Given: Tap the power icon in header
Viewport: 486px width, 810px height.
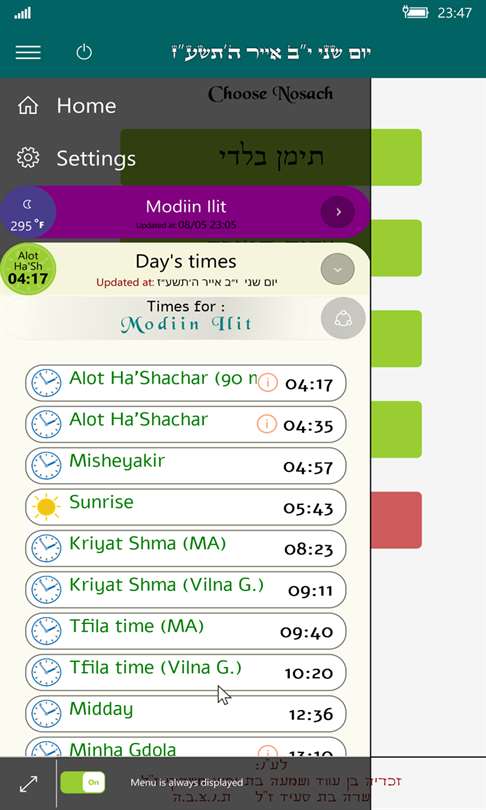Looking at the screenshot, I should tap(84, 52).
